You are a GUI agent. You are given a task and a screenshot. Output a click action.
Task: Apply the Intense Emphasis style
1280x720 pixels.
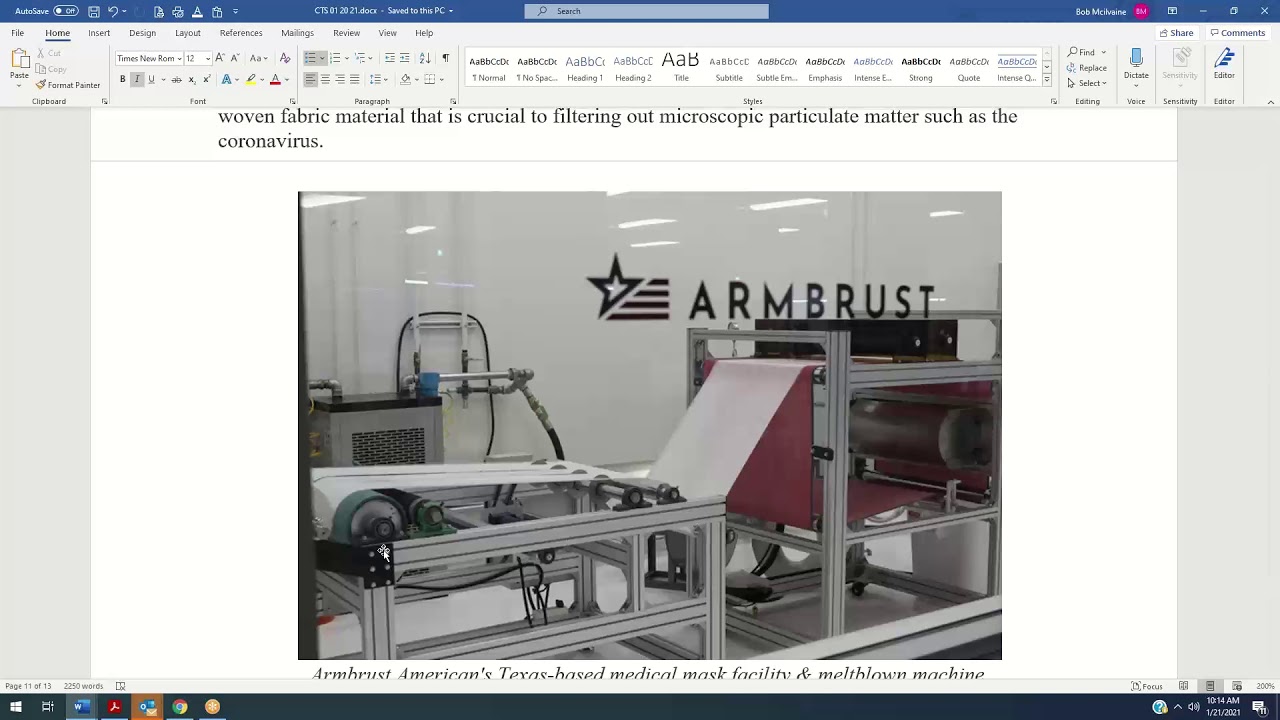(873, 68)
